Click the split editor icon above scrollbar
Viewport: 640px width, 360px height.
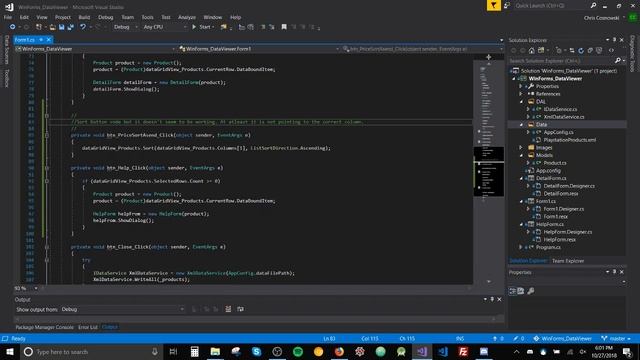point(489,57)
